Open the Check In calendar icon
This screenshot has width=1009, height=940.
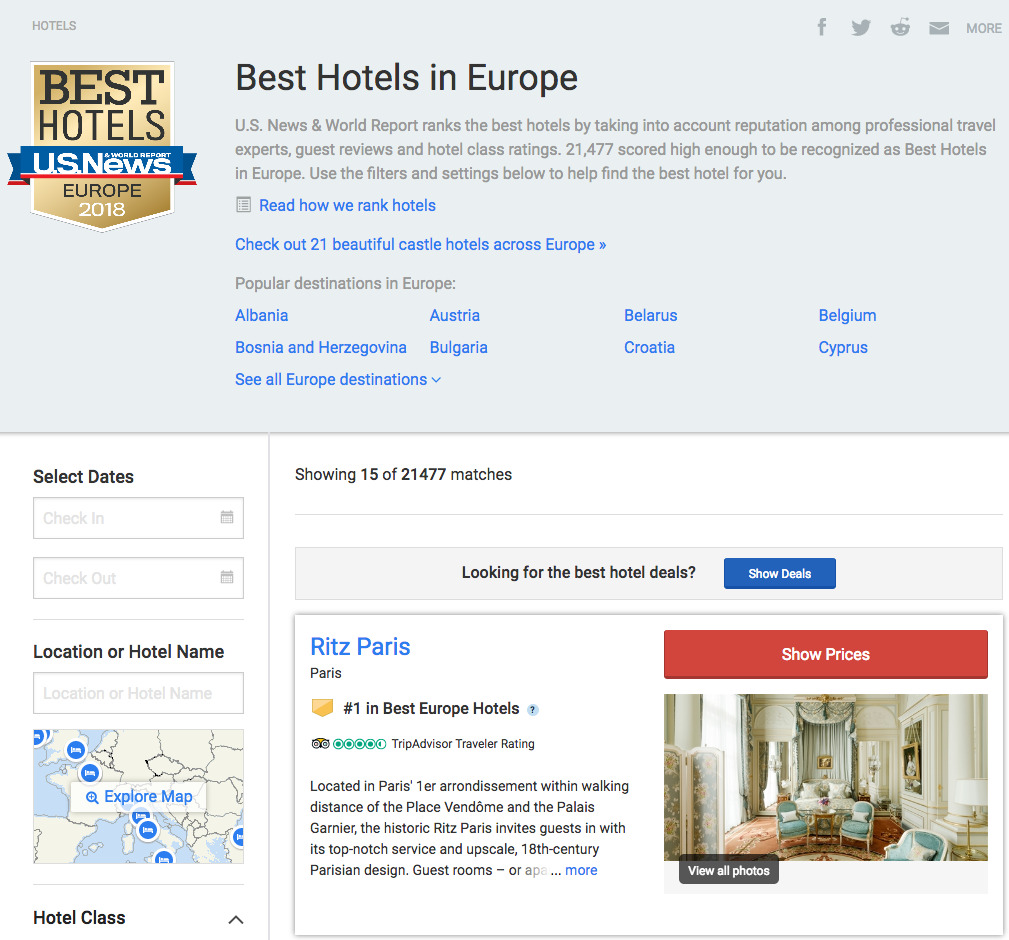click(x=227, y=517)
